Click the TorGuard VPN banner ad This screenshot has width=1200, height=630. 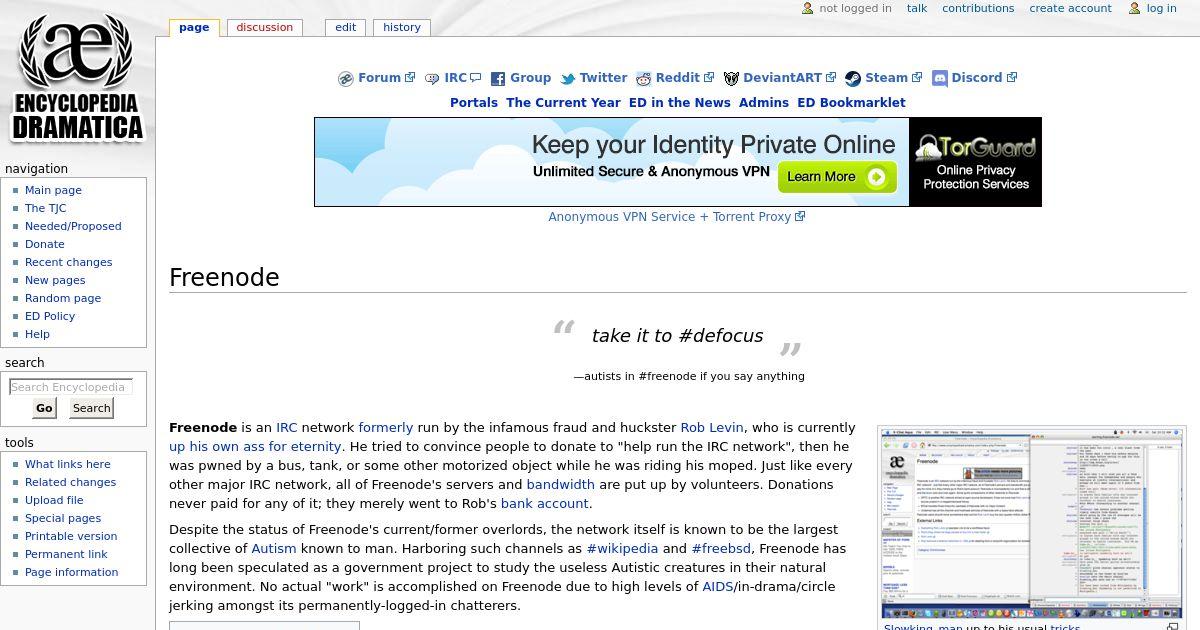[x=678, y=162]
